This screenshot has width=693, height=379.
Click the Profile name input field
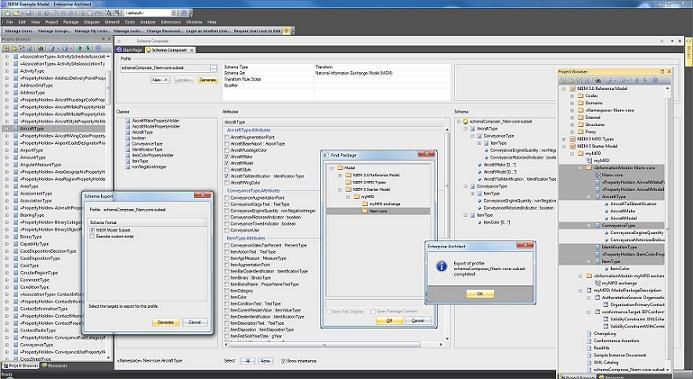click(x=165, y=68)
